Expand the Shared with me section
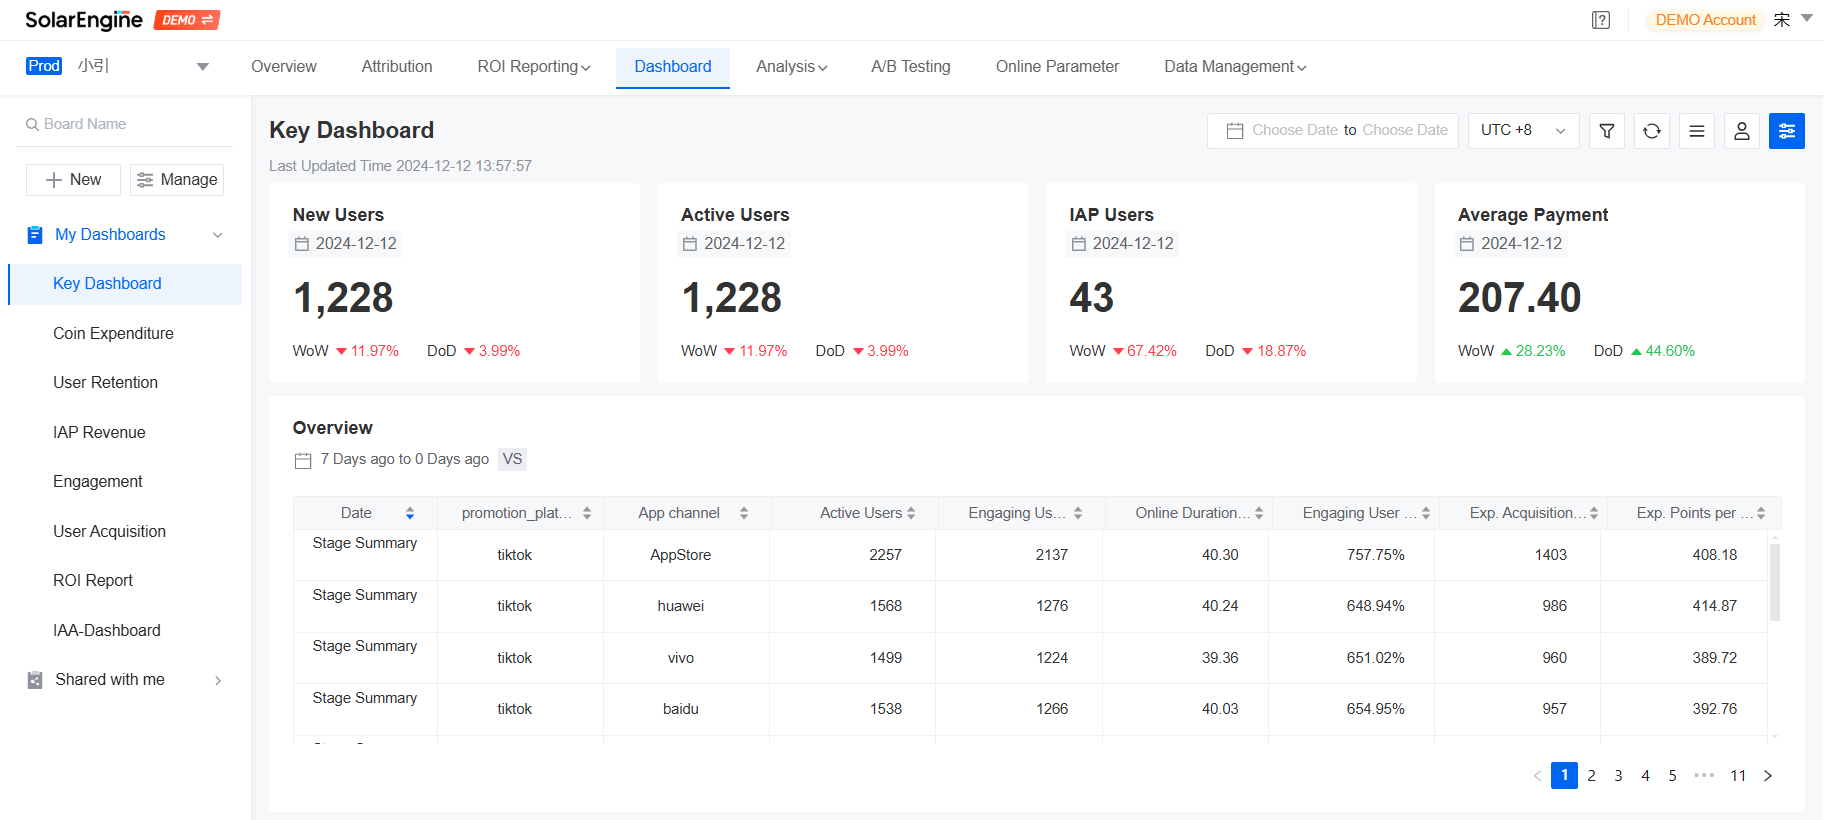The image size is (1824, 820). (125, 680)
